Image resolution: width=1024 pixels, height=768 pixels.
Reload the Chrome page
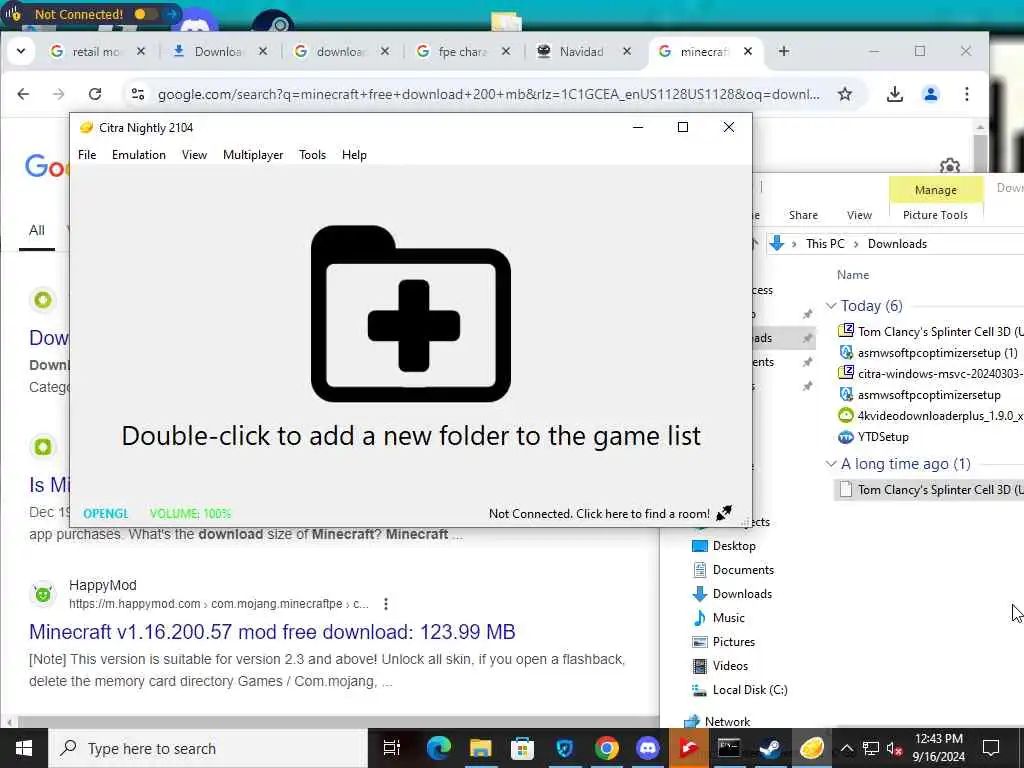[95, 94]
